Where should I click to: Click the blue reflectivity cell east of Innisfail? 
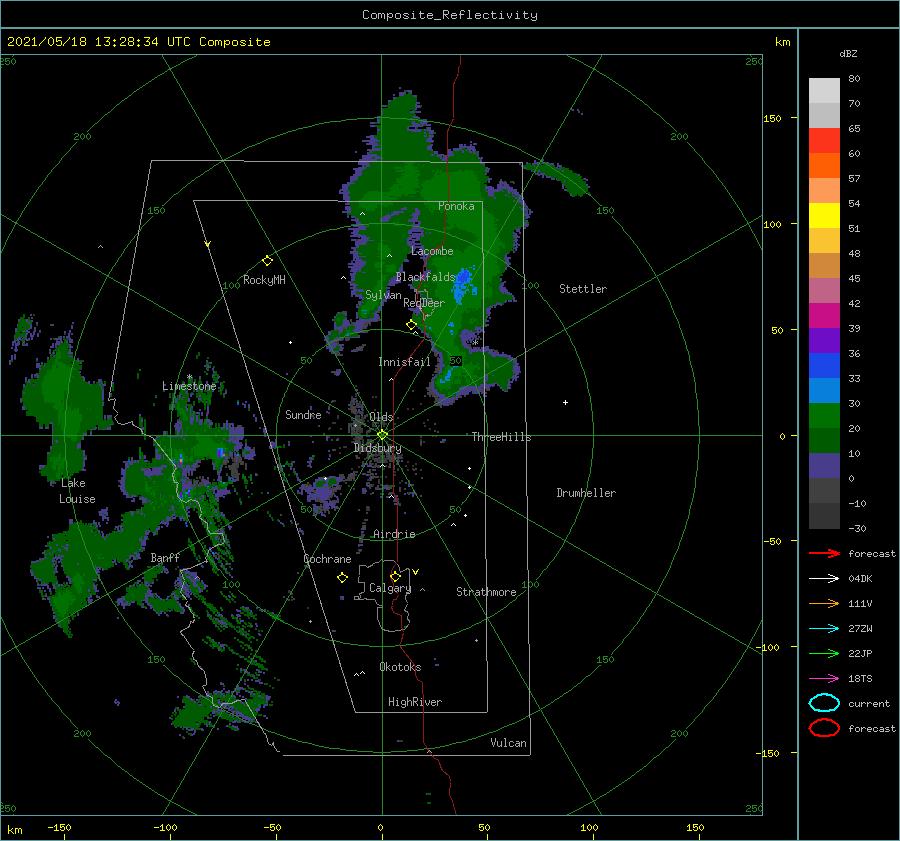coord(446,375)
